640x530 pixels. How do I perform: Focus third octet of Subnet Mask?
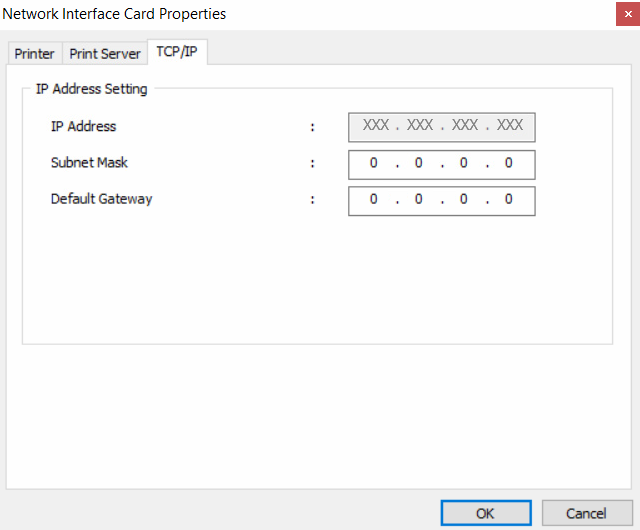pos(464,163)
